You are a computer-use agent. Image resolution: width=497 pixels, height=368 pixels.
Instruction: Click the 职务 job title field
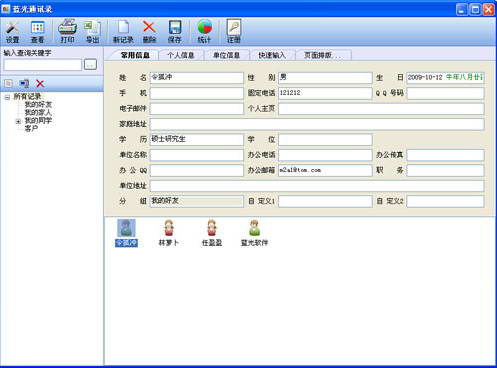point(445,170)
